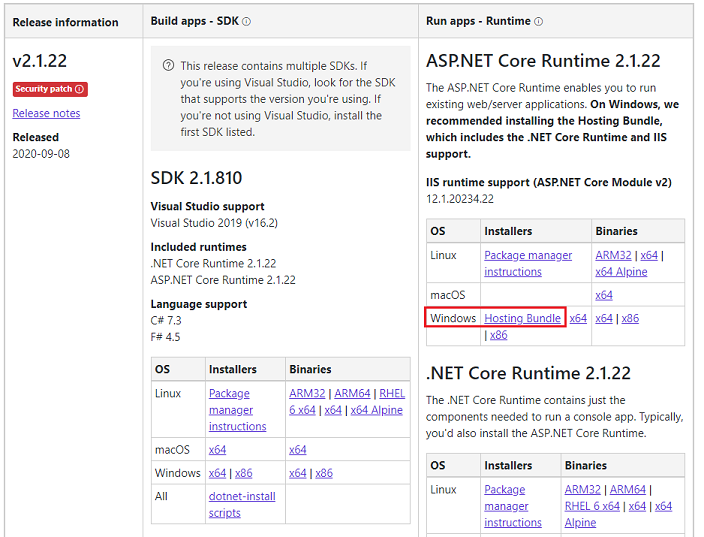Download ASP.NET Core Runtime Windows x64 installer
This screenshot has height=537, width=704.
[578, 318]
